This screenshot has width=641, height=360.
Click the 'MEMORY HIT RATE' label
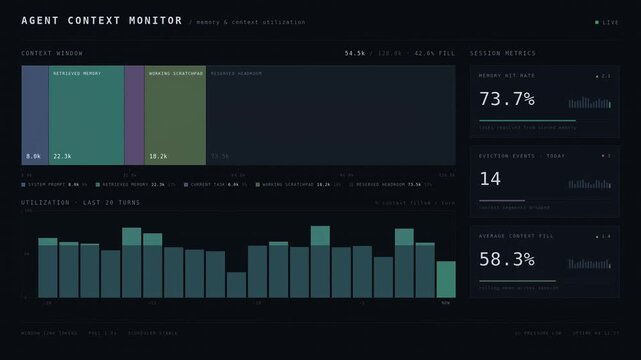pyautogui.click(x=507, y=76)
